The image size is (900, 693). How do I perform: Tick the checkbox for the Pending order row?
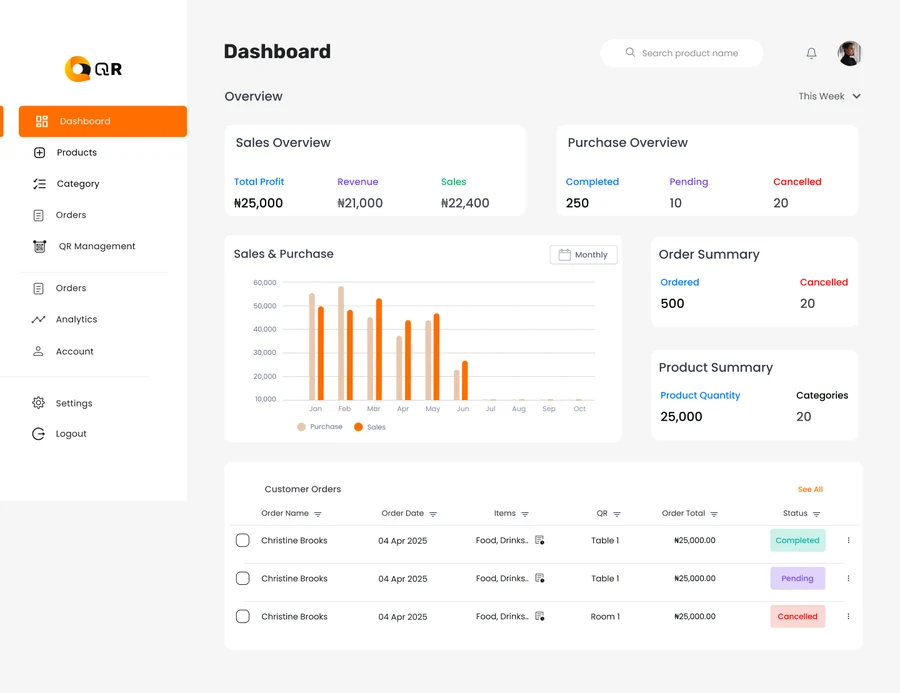point(243,578)
